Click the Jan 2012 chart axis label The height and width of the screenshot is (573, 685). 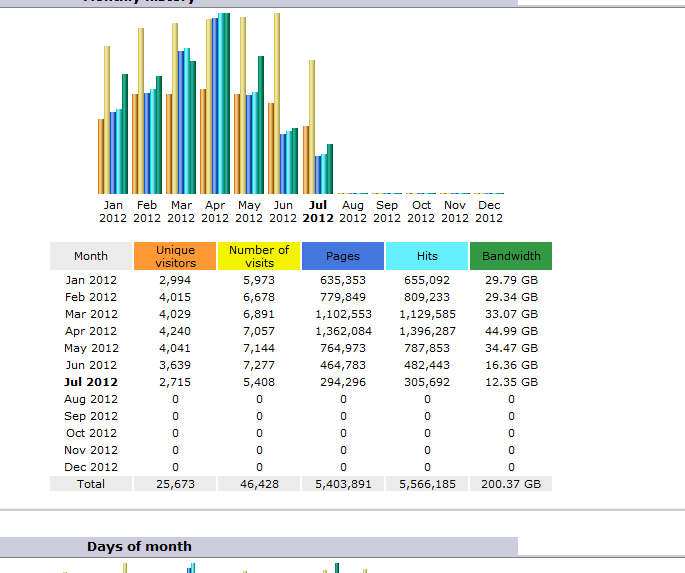[113, 211]
